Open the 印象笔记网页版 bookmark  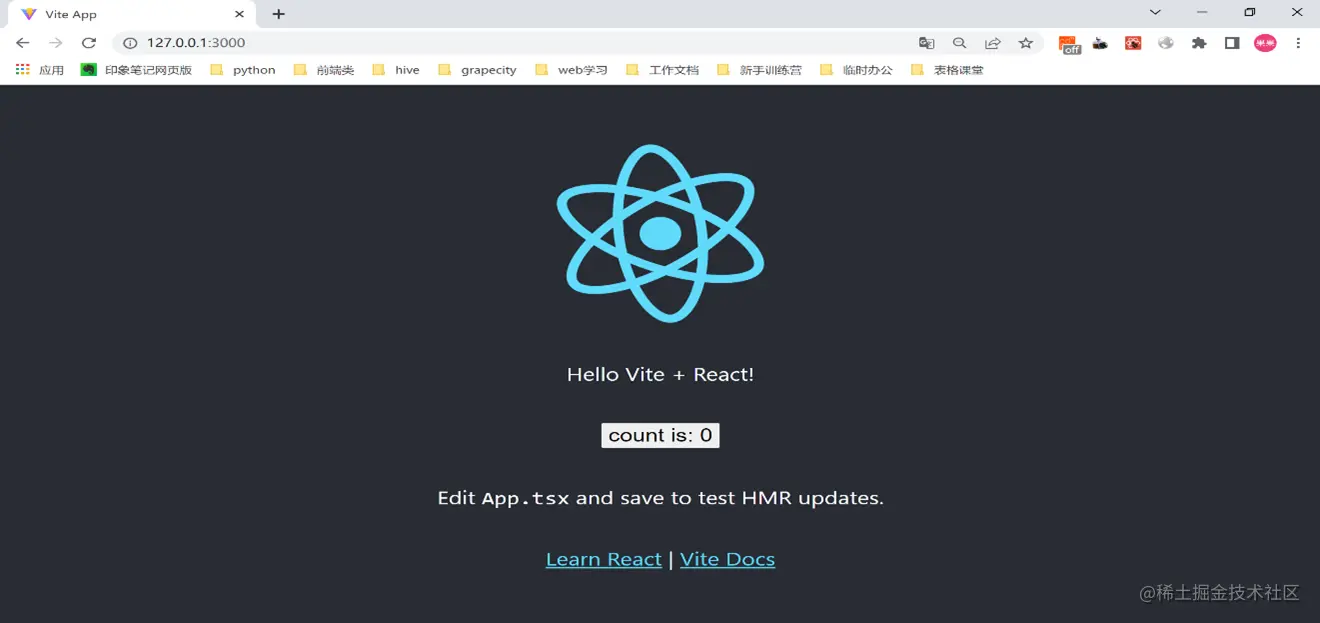tap(137, 70)
